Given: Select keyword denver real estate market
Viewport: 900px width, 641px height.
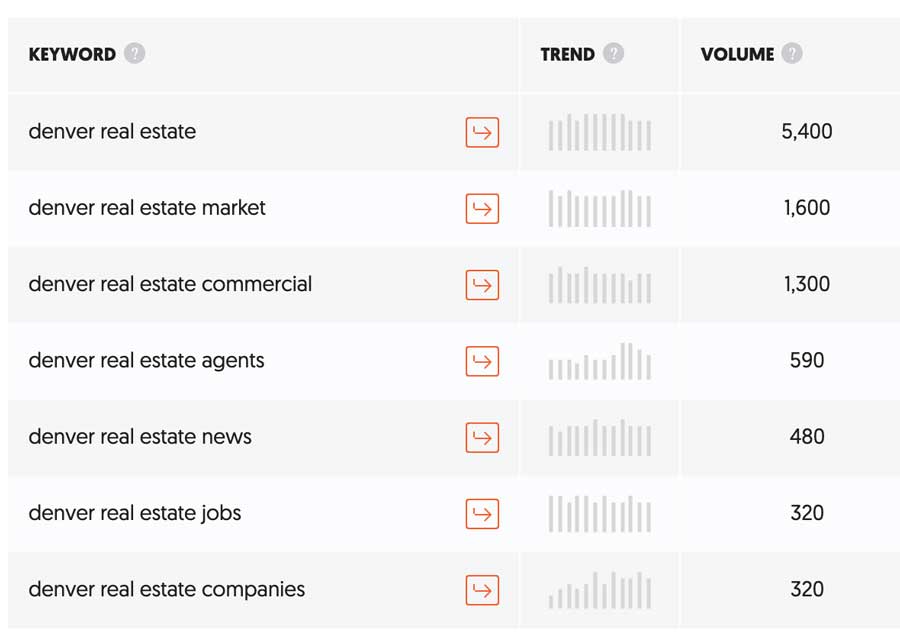Looking at the screenshot, I should 147,208.
